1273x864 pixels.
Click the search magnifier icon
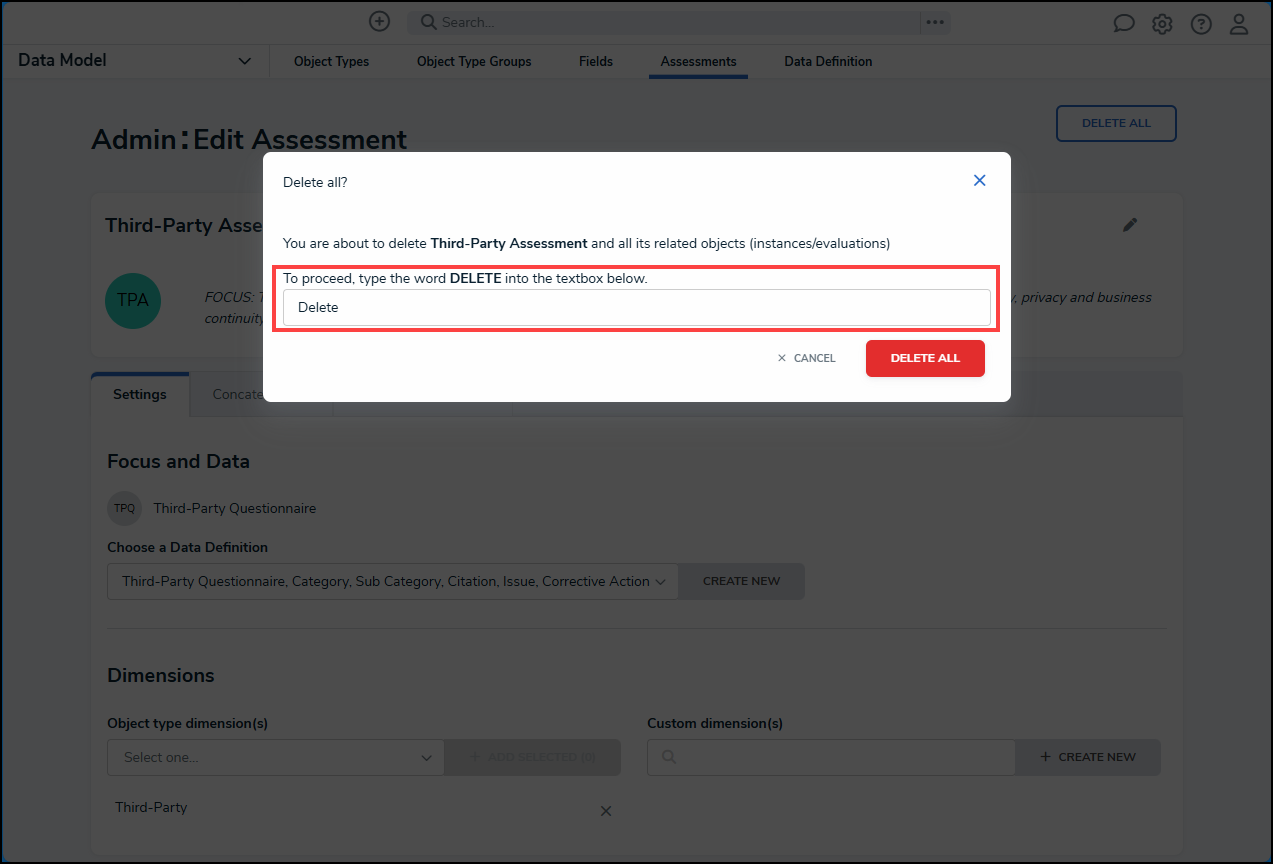[427, 22]
